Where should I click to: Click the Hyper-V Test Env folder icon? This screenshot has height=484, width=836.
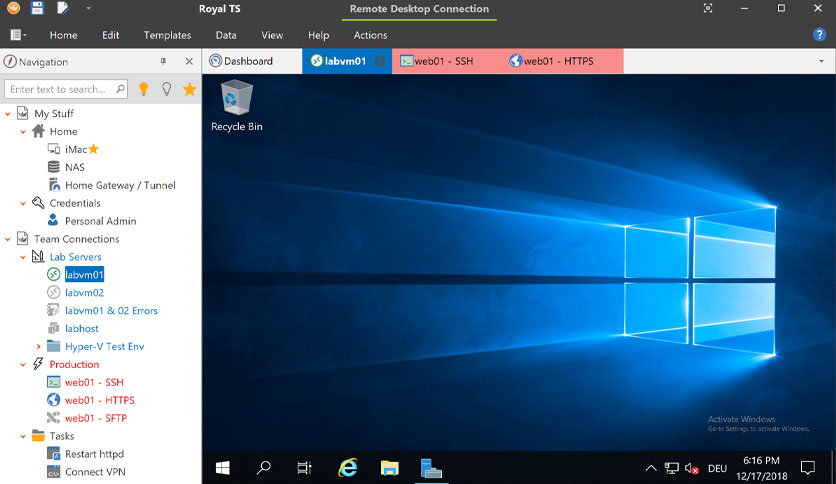[x=53, y=346]
